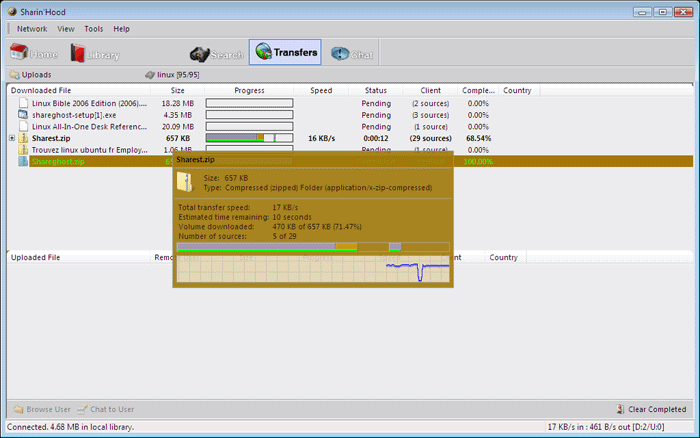
Task: Open the Library section
Action: pos(95,53)
